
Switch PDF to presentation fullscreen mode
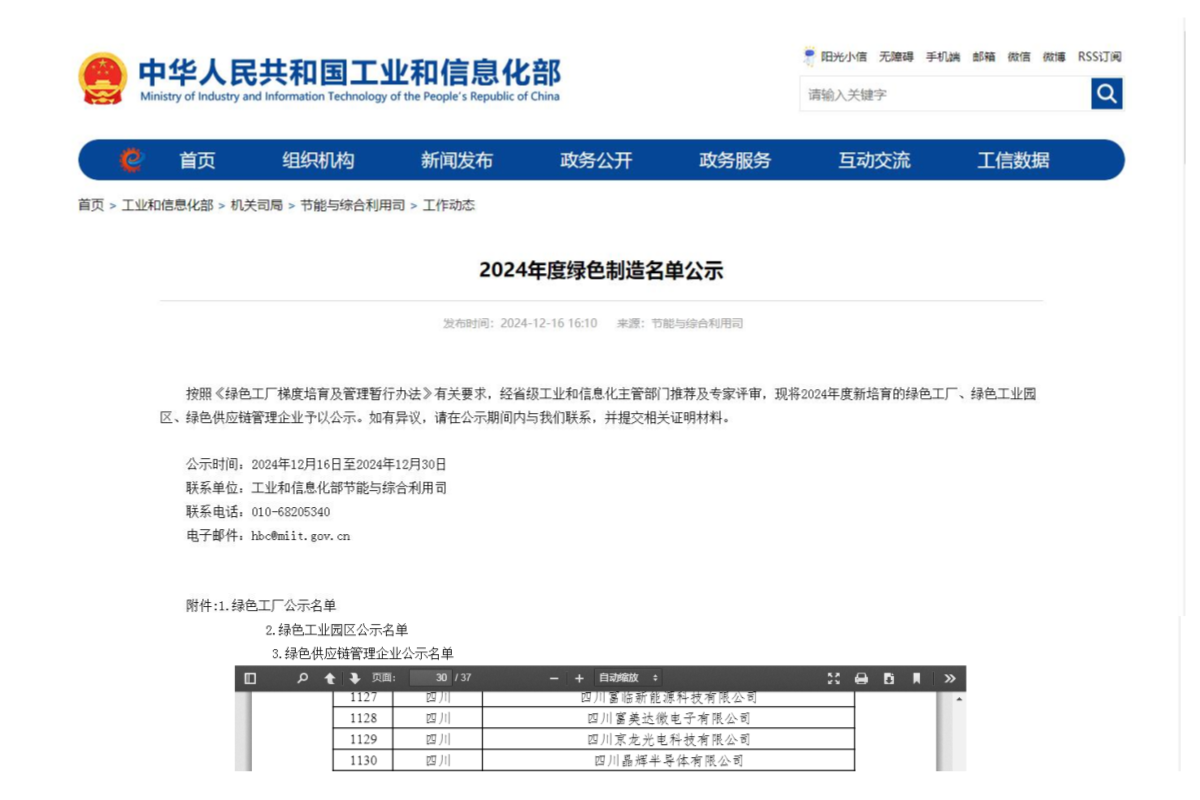pos(834,678)
